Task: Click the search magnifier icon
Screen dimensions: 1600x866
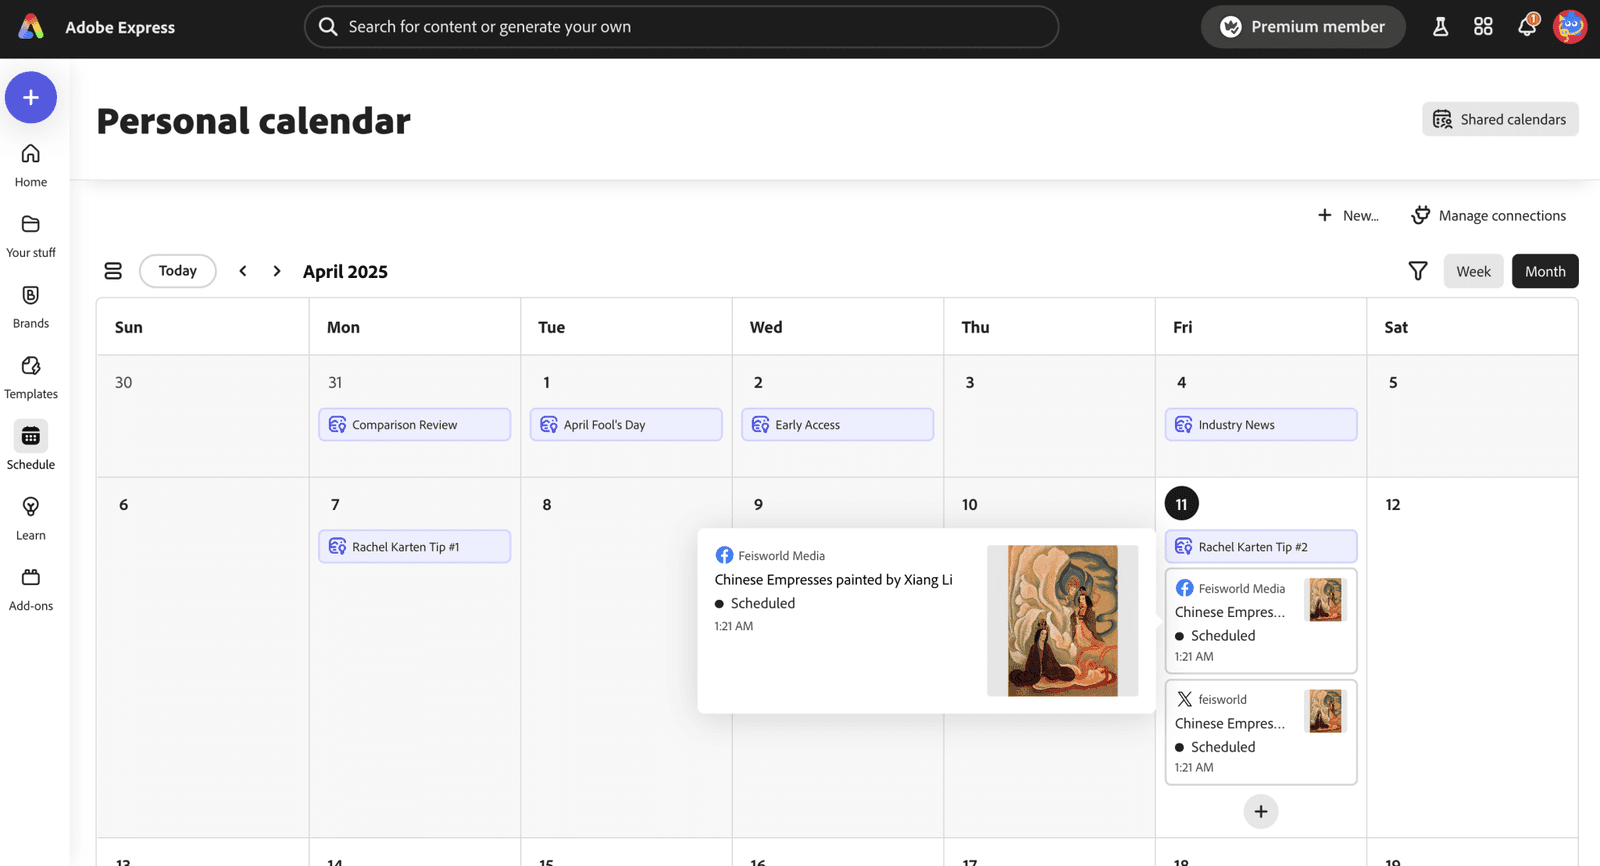Action: point(328,27)
